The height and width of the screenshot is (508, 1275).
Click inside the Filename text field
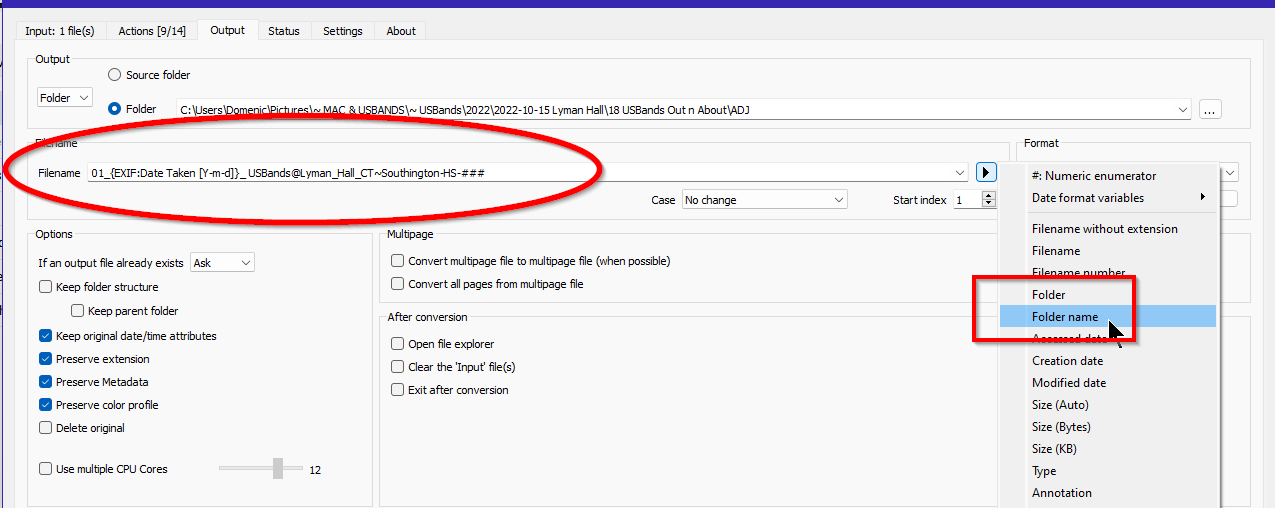pyautogui.click(x=520, y=173)
